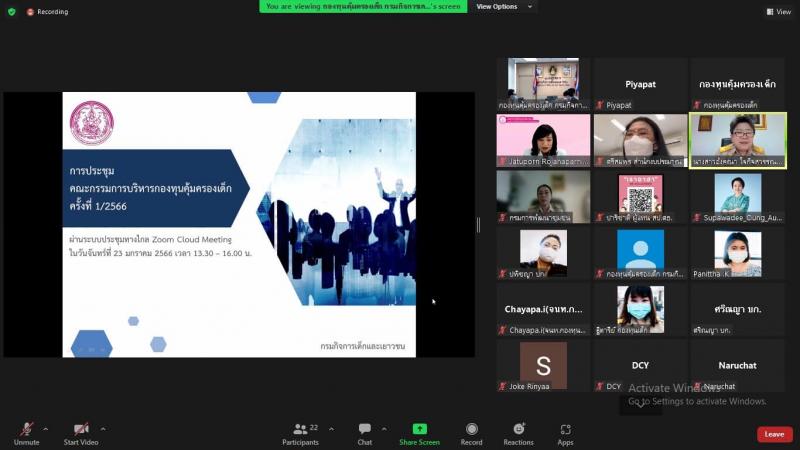Open the Apps panel
800x450 pixels.
click(565, 434)
